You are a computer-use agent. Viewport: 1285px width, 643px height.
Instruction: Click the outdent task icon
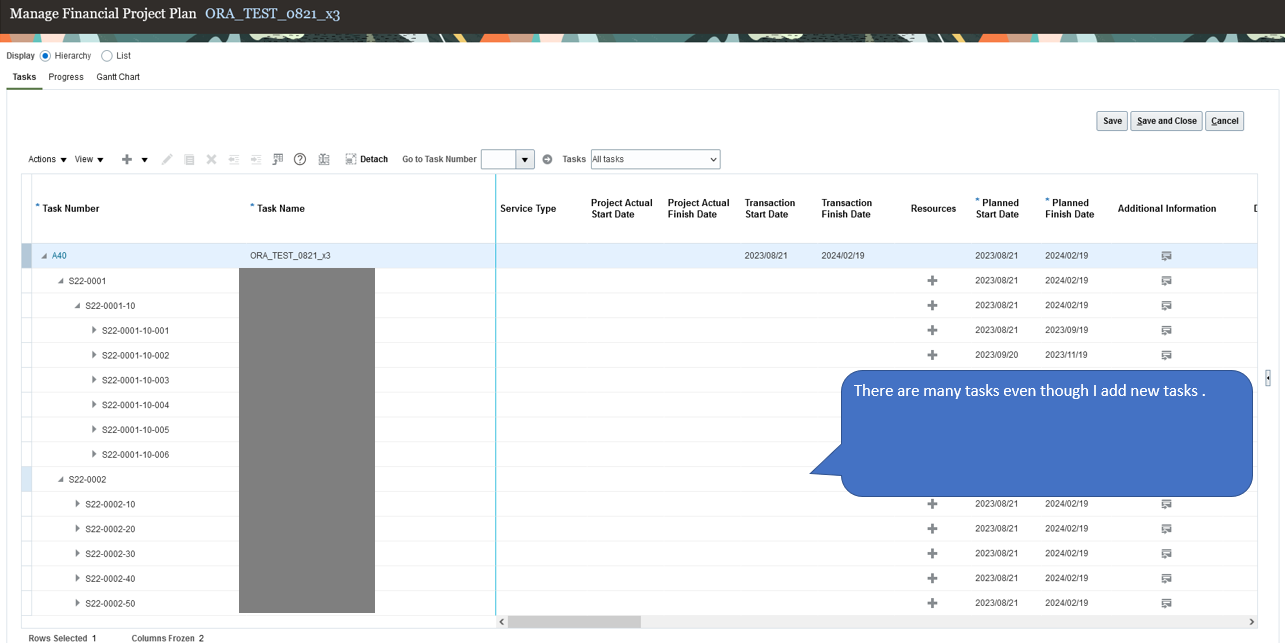tap(233, 159)
